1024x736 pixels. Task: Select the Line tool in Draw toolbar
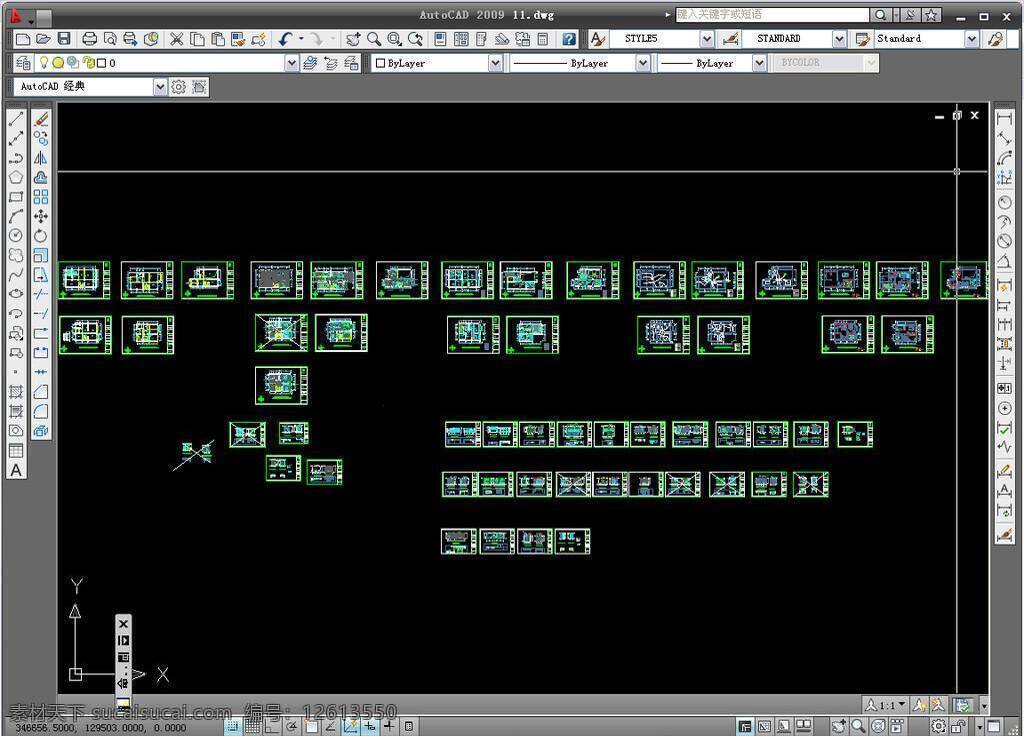[16, 119]
